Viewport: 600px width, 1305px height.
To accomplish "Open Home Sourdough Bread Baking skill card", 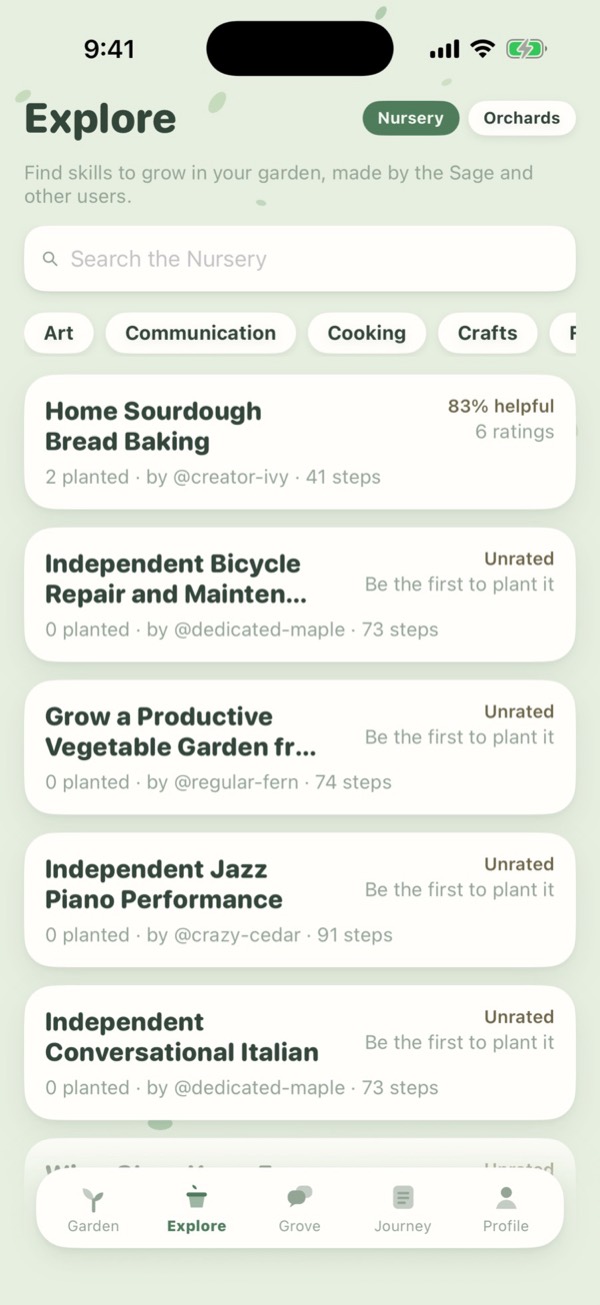I will (300, 442).
